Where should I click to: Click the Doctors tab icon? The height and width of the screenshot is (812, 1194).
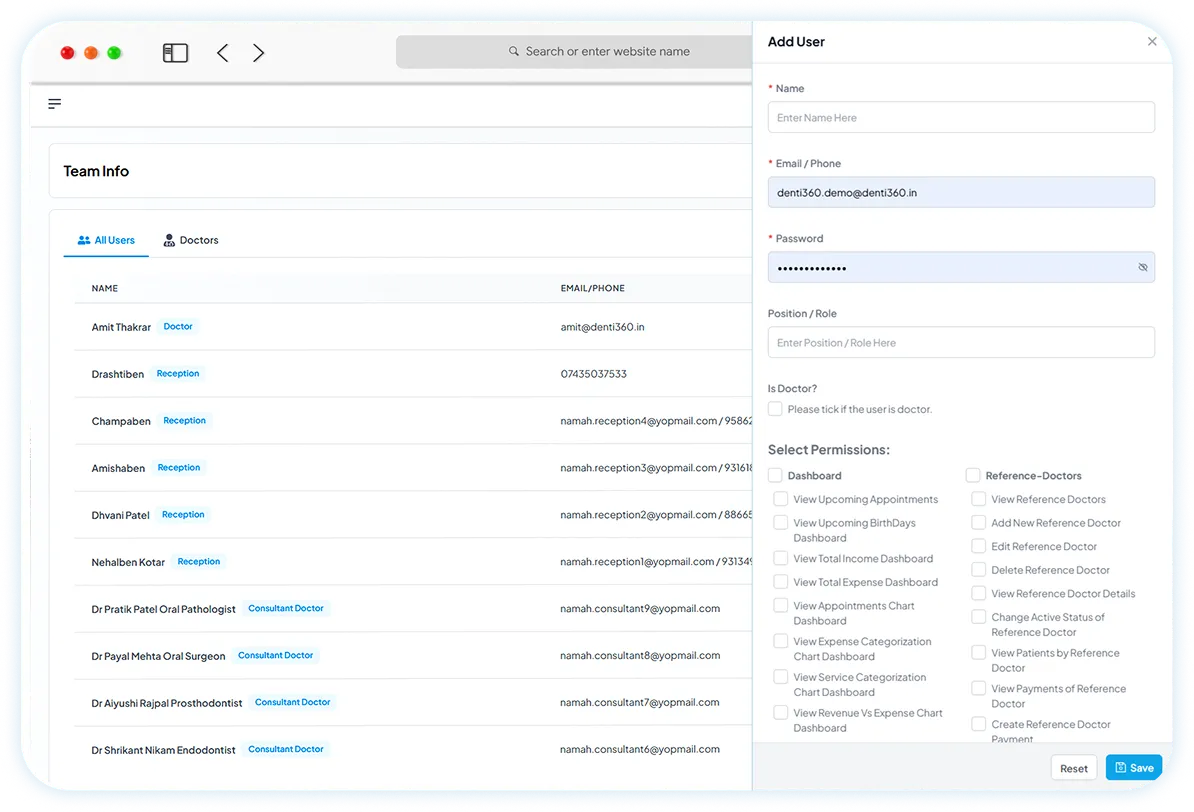pos(169,240)
